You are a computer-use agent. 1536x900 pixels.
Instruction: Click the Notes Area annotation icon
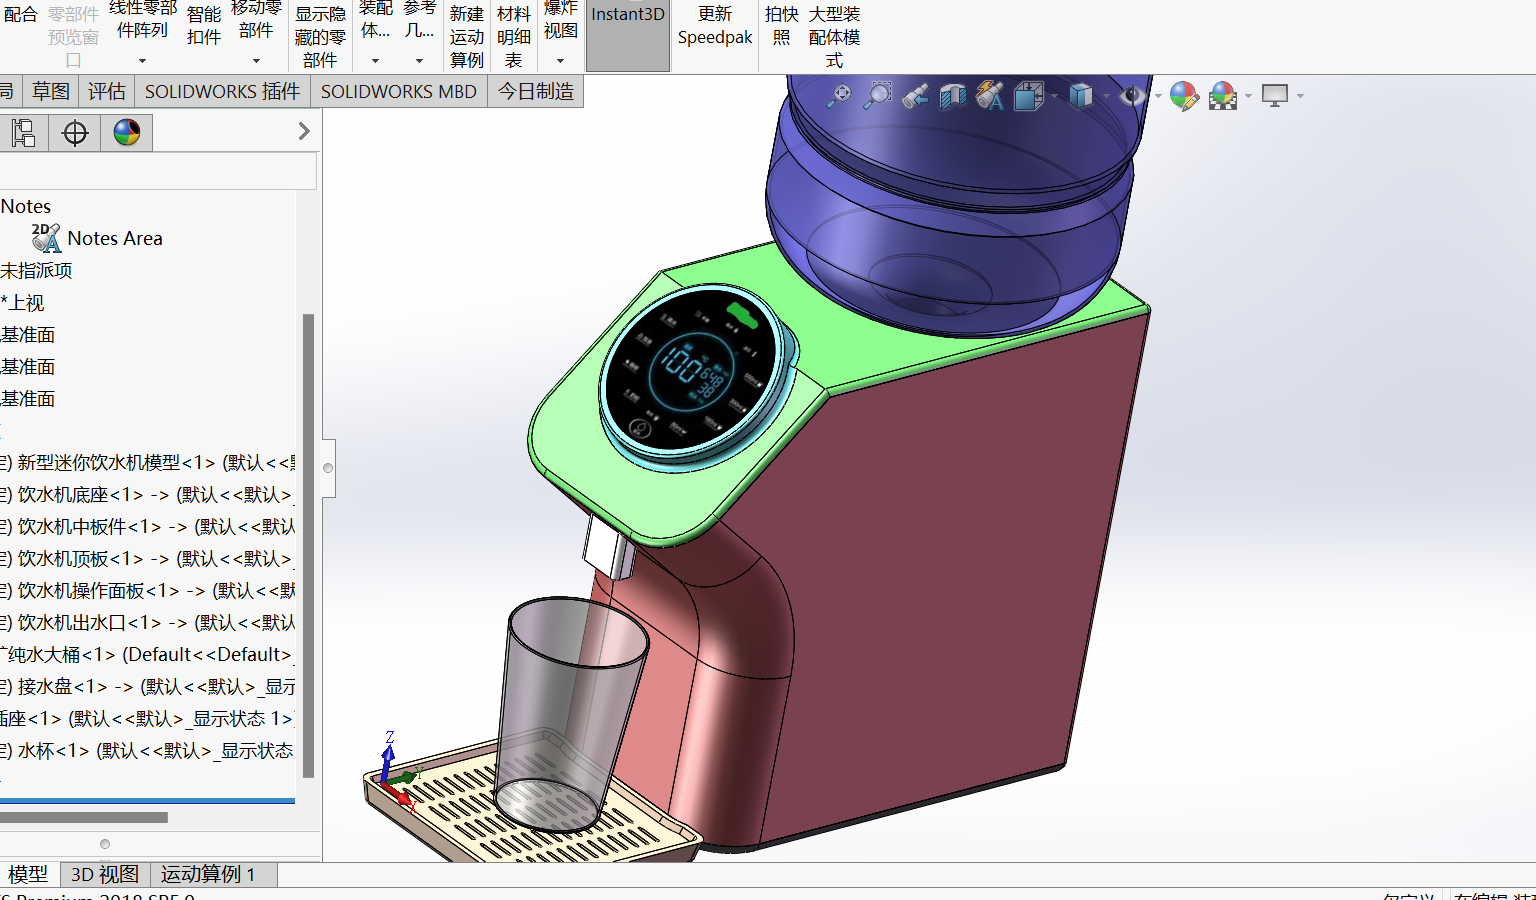coord(46,238)
